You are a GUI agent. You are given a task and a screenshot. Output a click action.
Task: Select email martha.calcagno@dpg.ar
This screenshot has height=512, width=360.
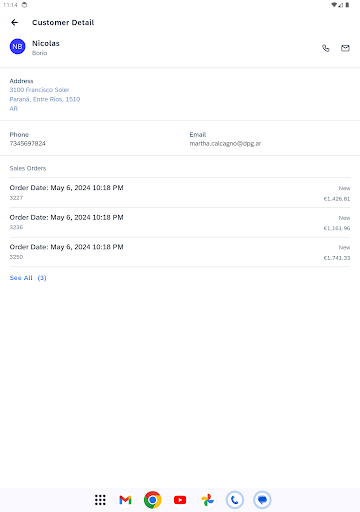[x=225, y=144]
